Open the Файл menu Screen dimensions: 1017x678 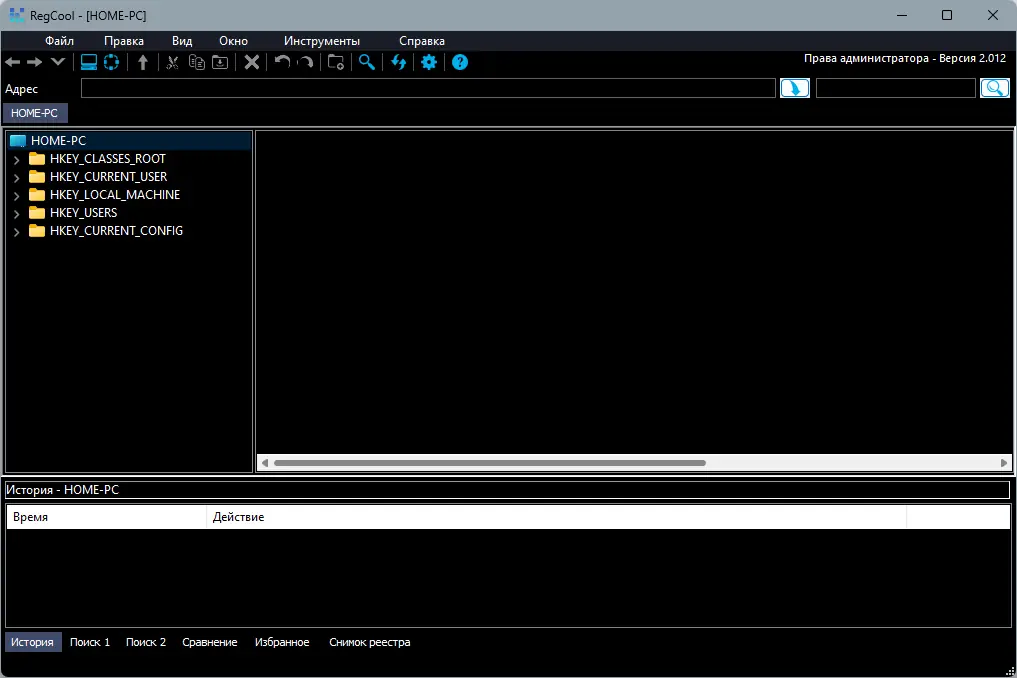pos(59,41)
